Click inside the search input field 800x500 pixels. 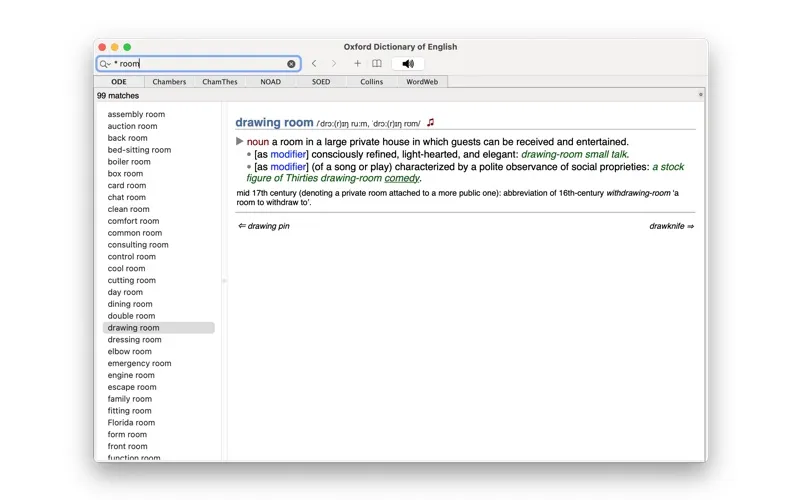point(199,64)
